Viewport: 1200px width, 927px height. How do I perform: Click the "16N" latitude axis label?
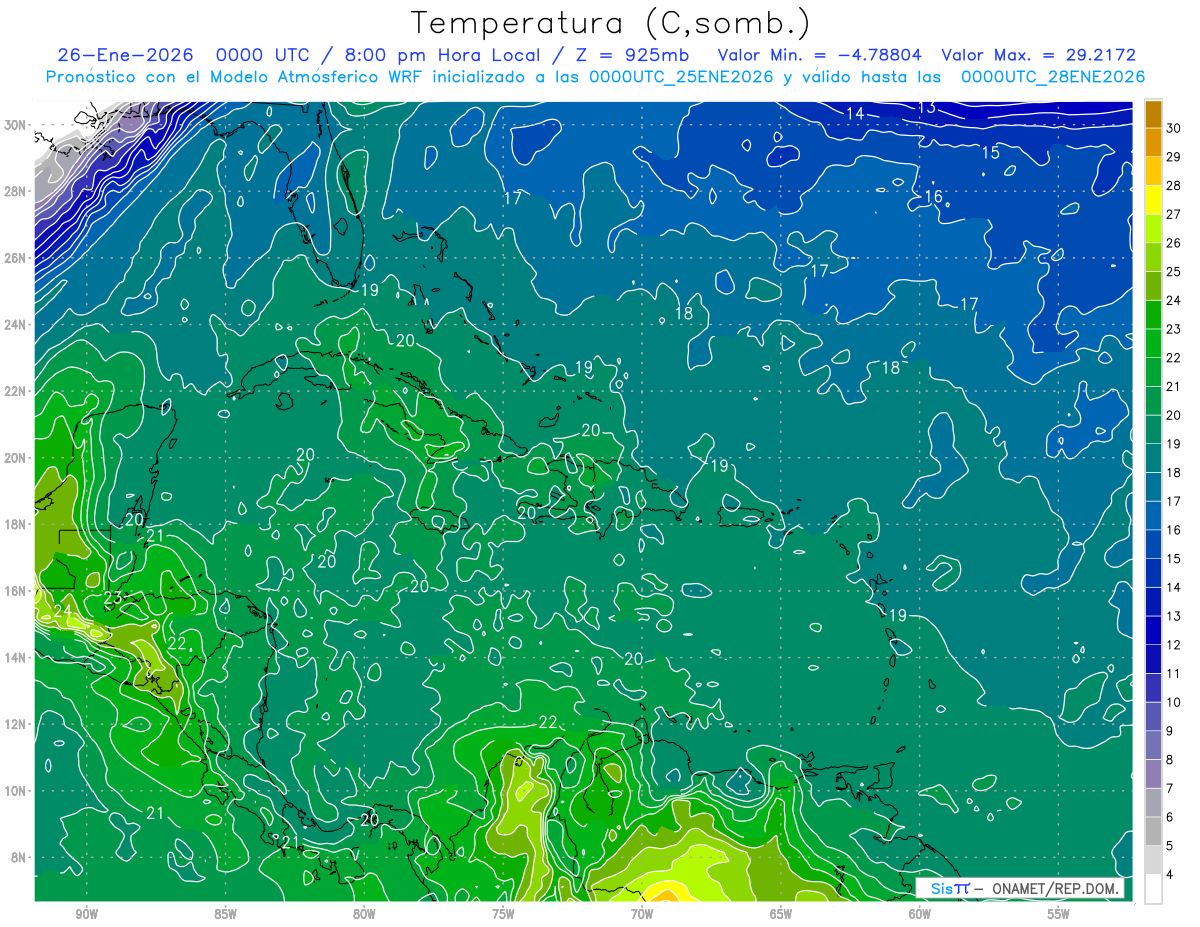(x=16, y=591)
